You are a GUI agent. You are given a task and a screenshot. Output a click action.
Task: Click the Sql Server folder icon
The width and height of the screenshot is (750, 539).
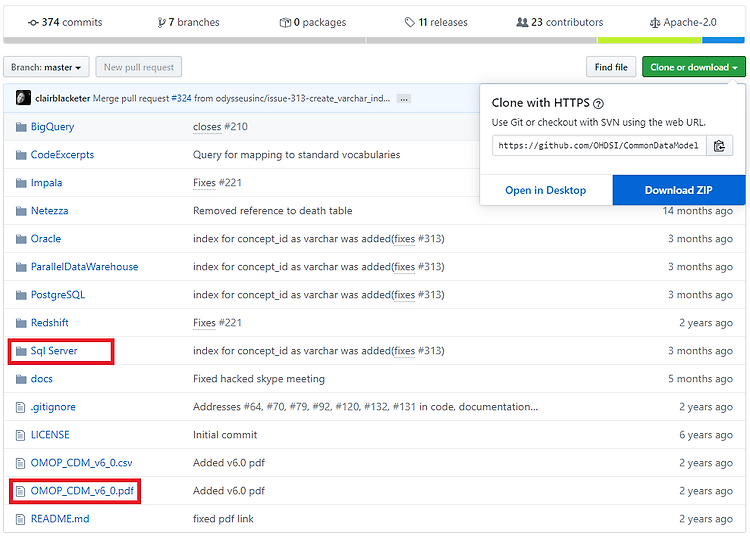click(x=21, y=351)
